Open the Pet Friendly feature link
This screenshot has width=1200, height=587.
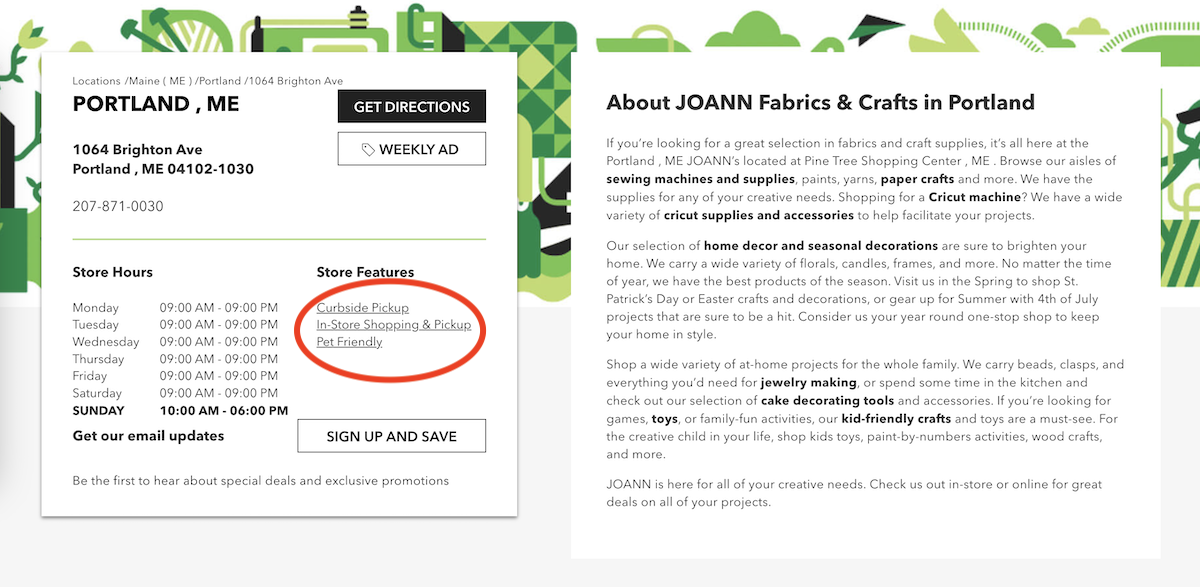point(349,342)
